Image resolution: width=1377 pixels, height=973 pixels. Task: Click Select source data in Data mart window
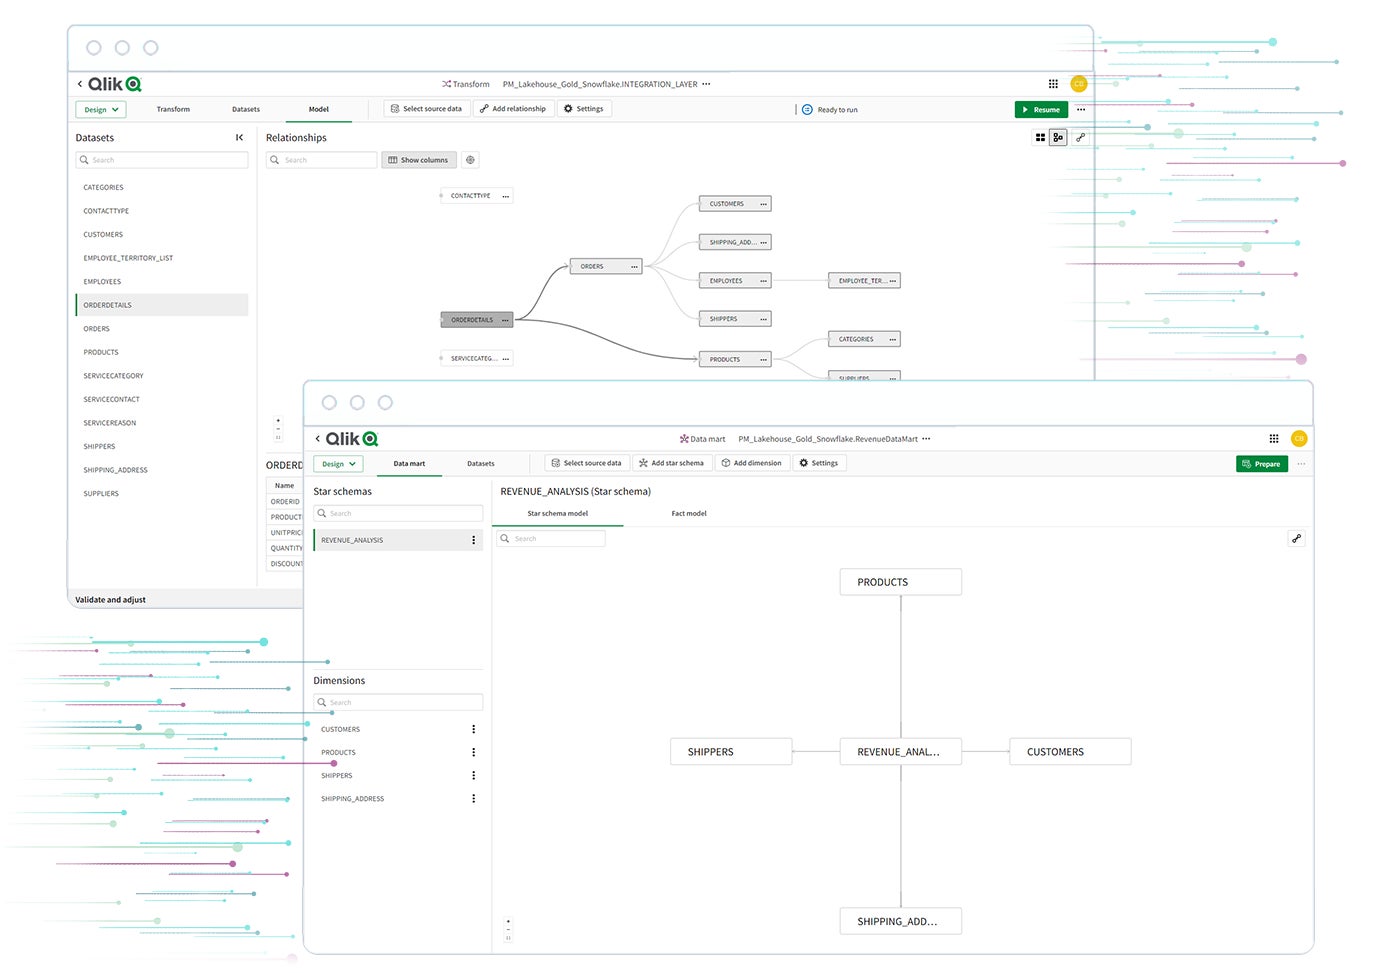(587, 463)
